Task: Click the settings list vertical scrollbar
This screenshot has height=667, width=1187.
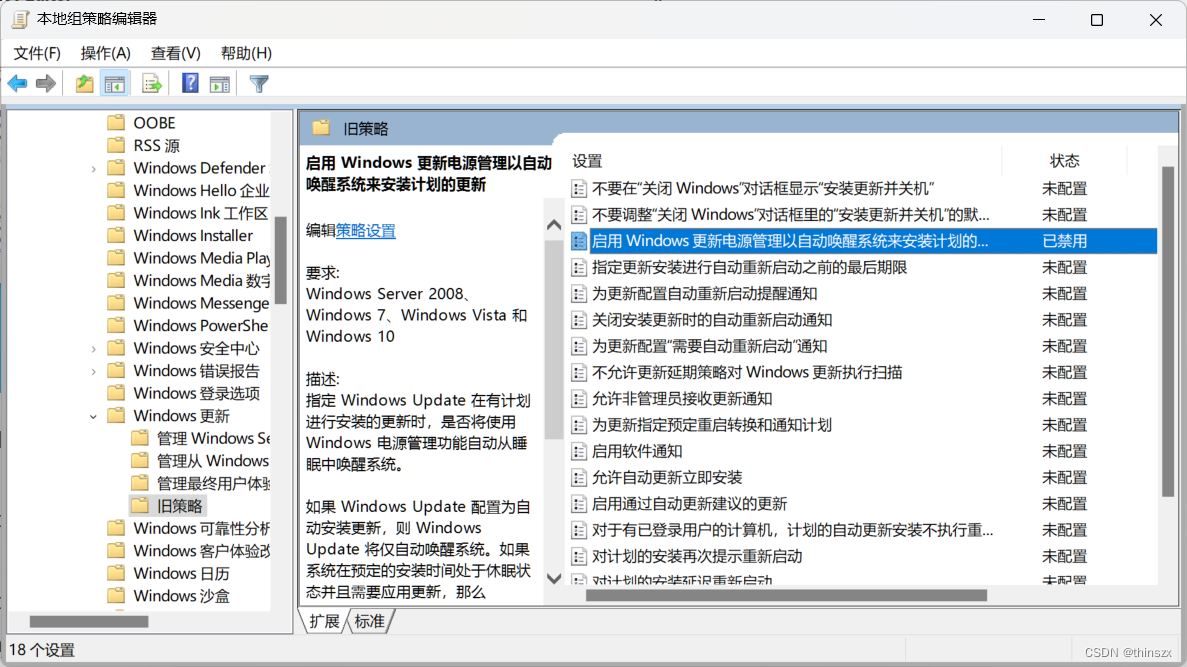Action: click(1168, 331)
